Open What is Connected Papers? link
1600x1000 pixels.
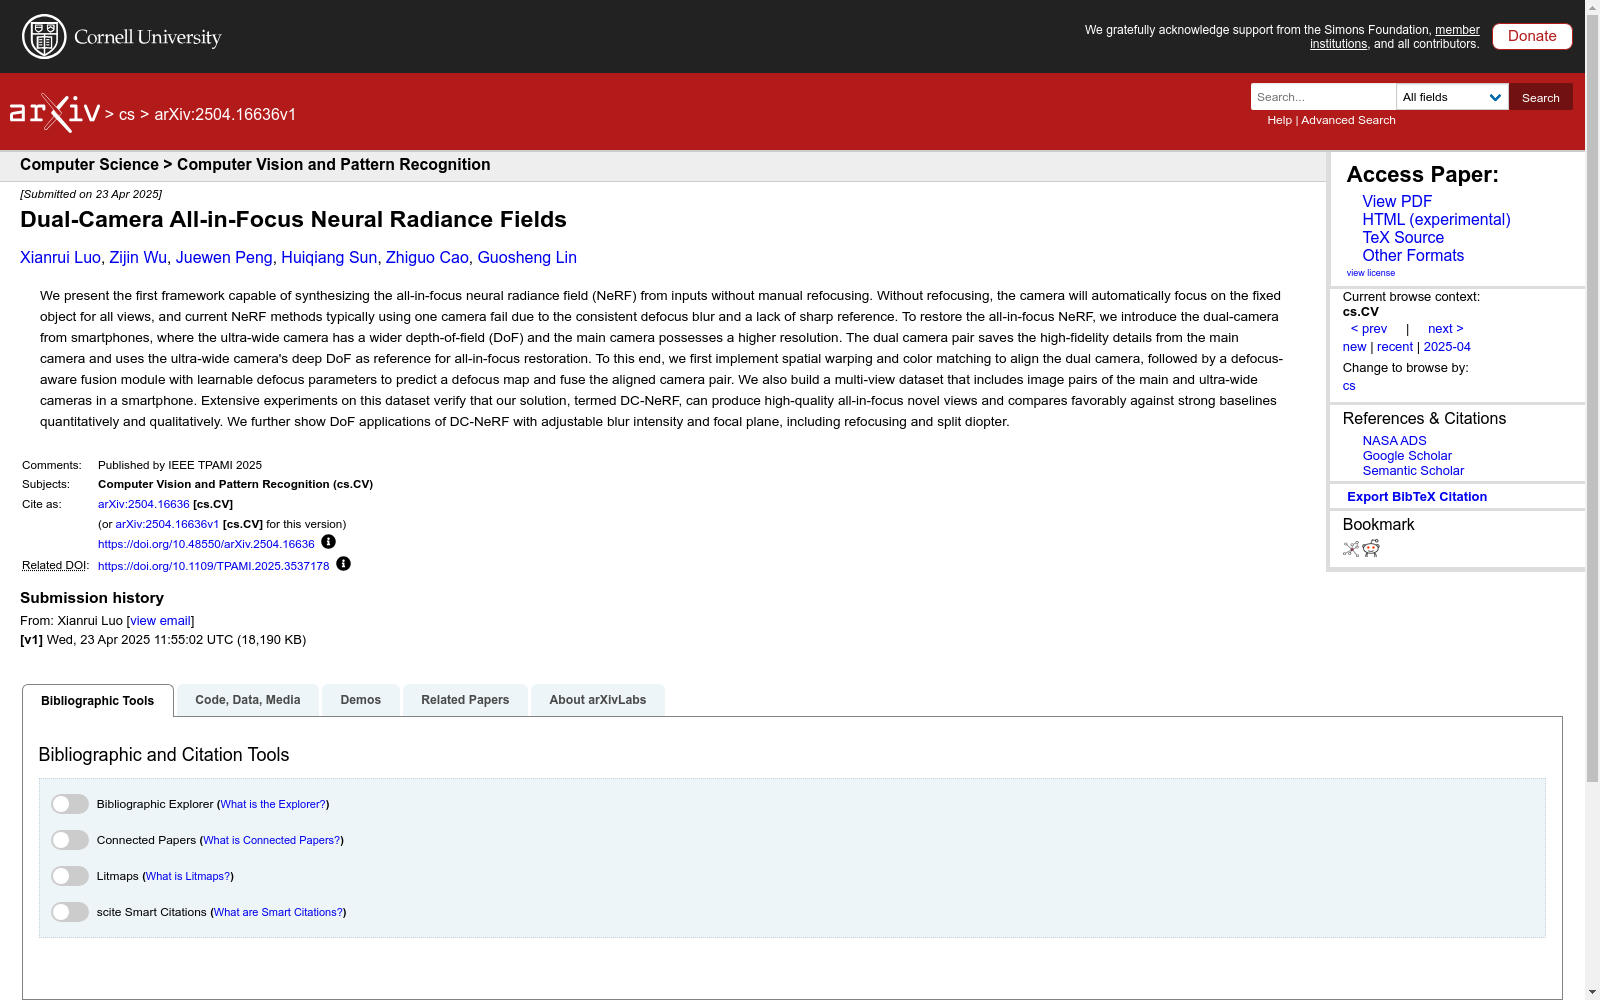272,841
